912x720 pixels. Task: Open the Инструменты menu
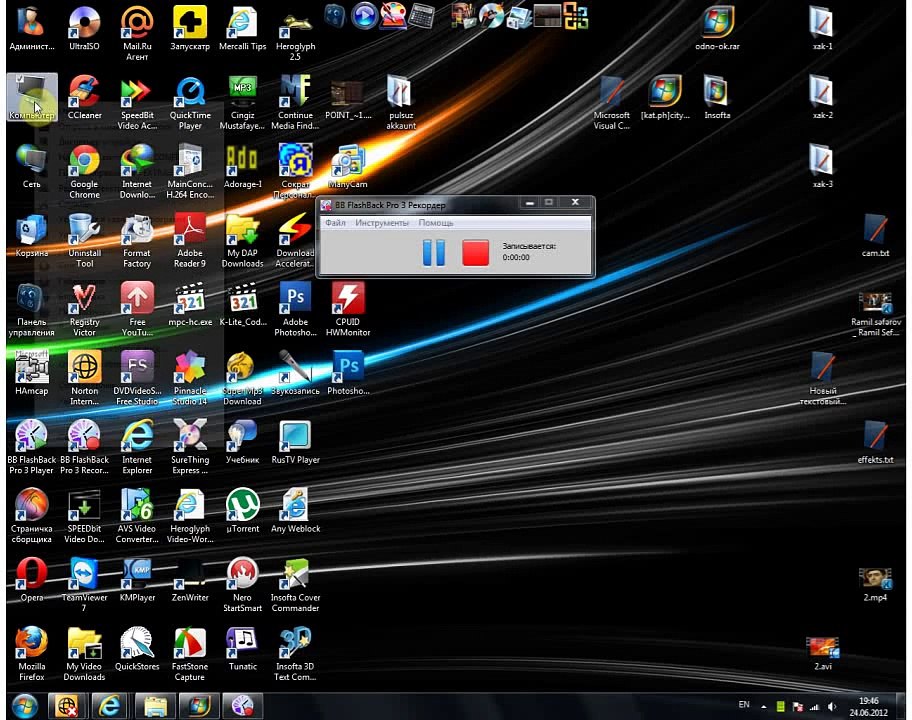coord(382,223)
